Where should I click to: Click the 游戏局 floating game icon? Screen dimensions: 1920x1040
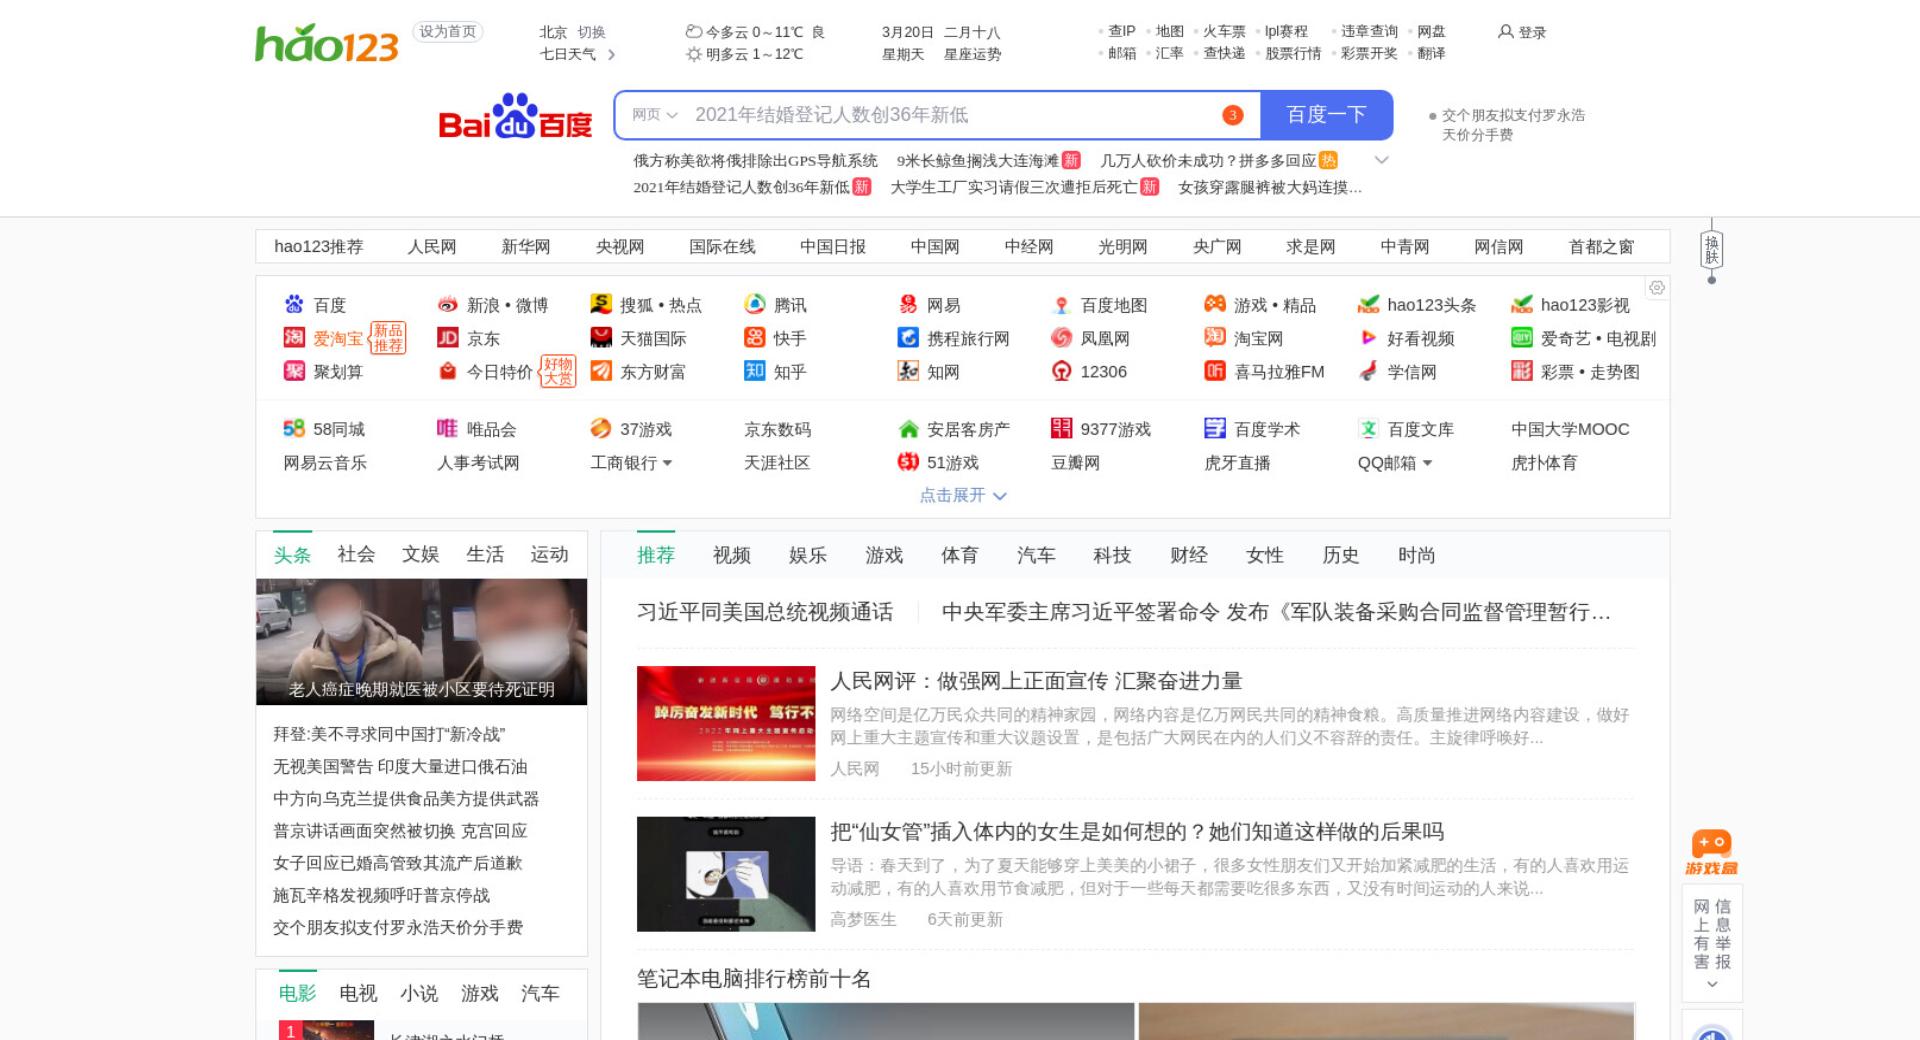pyautogui.click(x=1711, y=853)
